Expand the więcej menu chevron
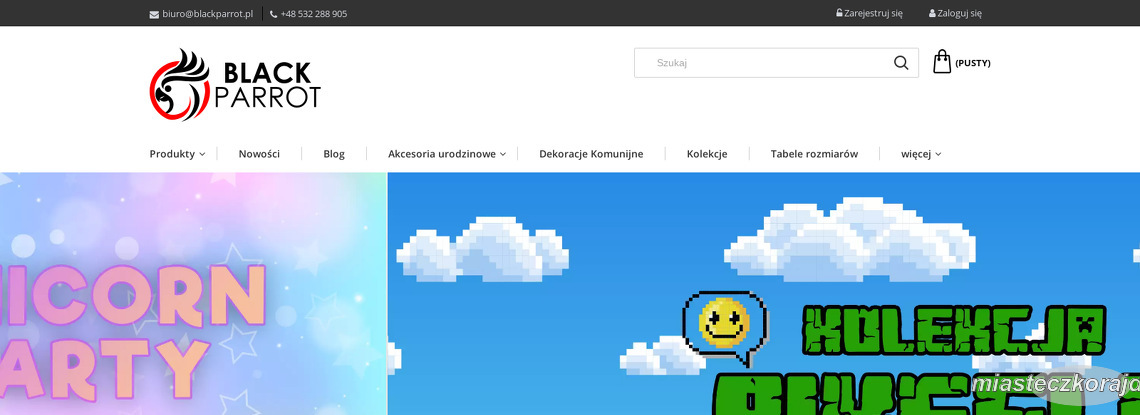This screenshot has width=1140, height=415. pos(939,154)
